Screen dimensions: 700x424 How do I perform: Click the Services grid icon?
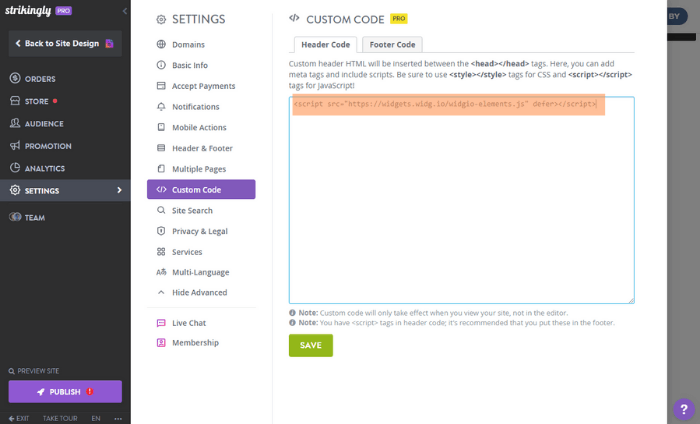point(161,252)
